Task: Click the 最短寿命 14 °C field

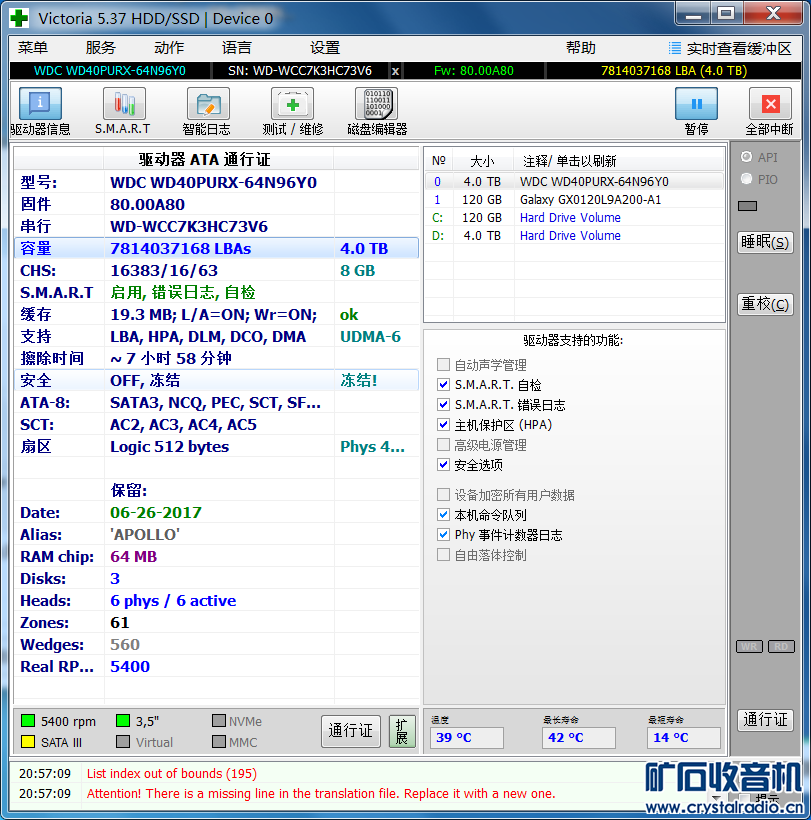Action: (683, 738)
